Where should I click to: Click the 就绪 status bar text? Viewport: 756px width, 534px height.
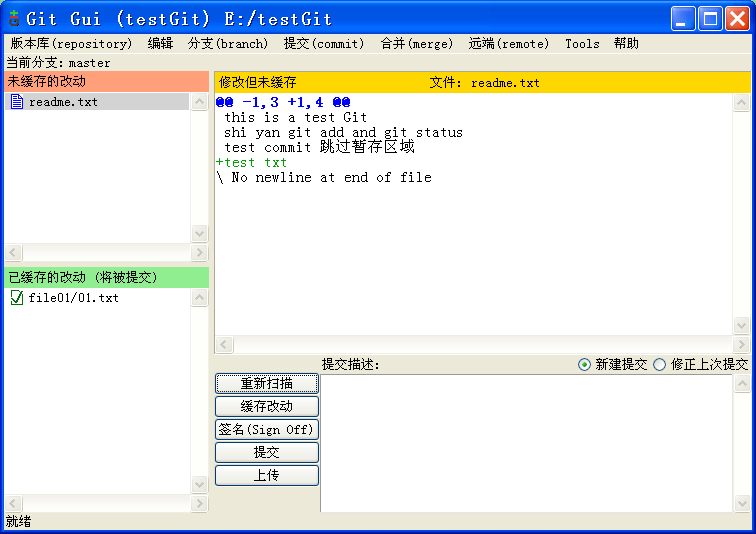(18, 521)
